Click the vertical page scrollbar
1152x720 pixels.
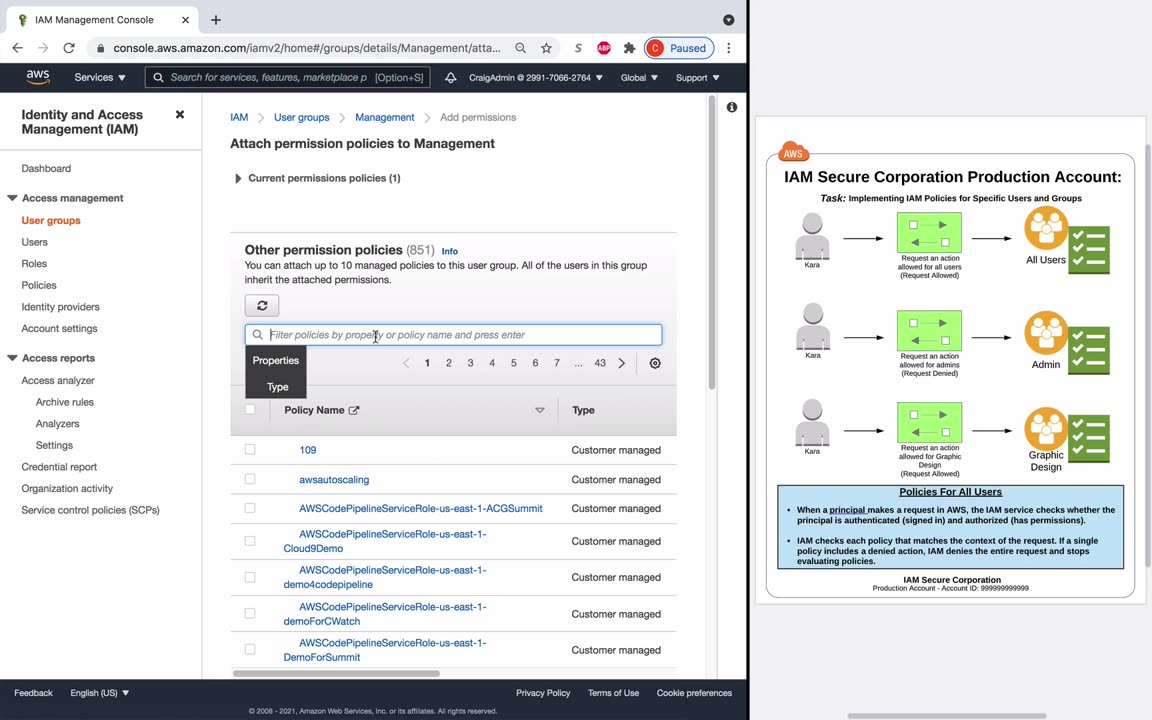point(711,242)
